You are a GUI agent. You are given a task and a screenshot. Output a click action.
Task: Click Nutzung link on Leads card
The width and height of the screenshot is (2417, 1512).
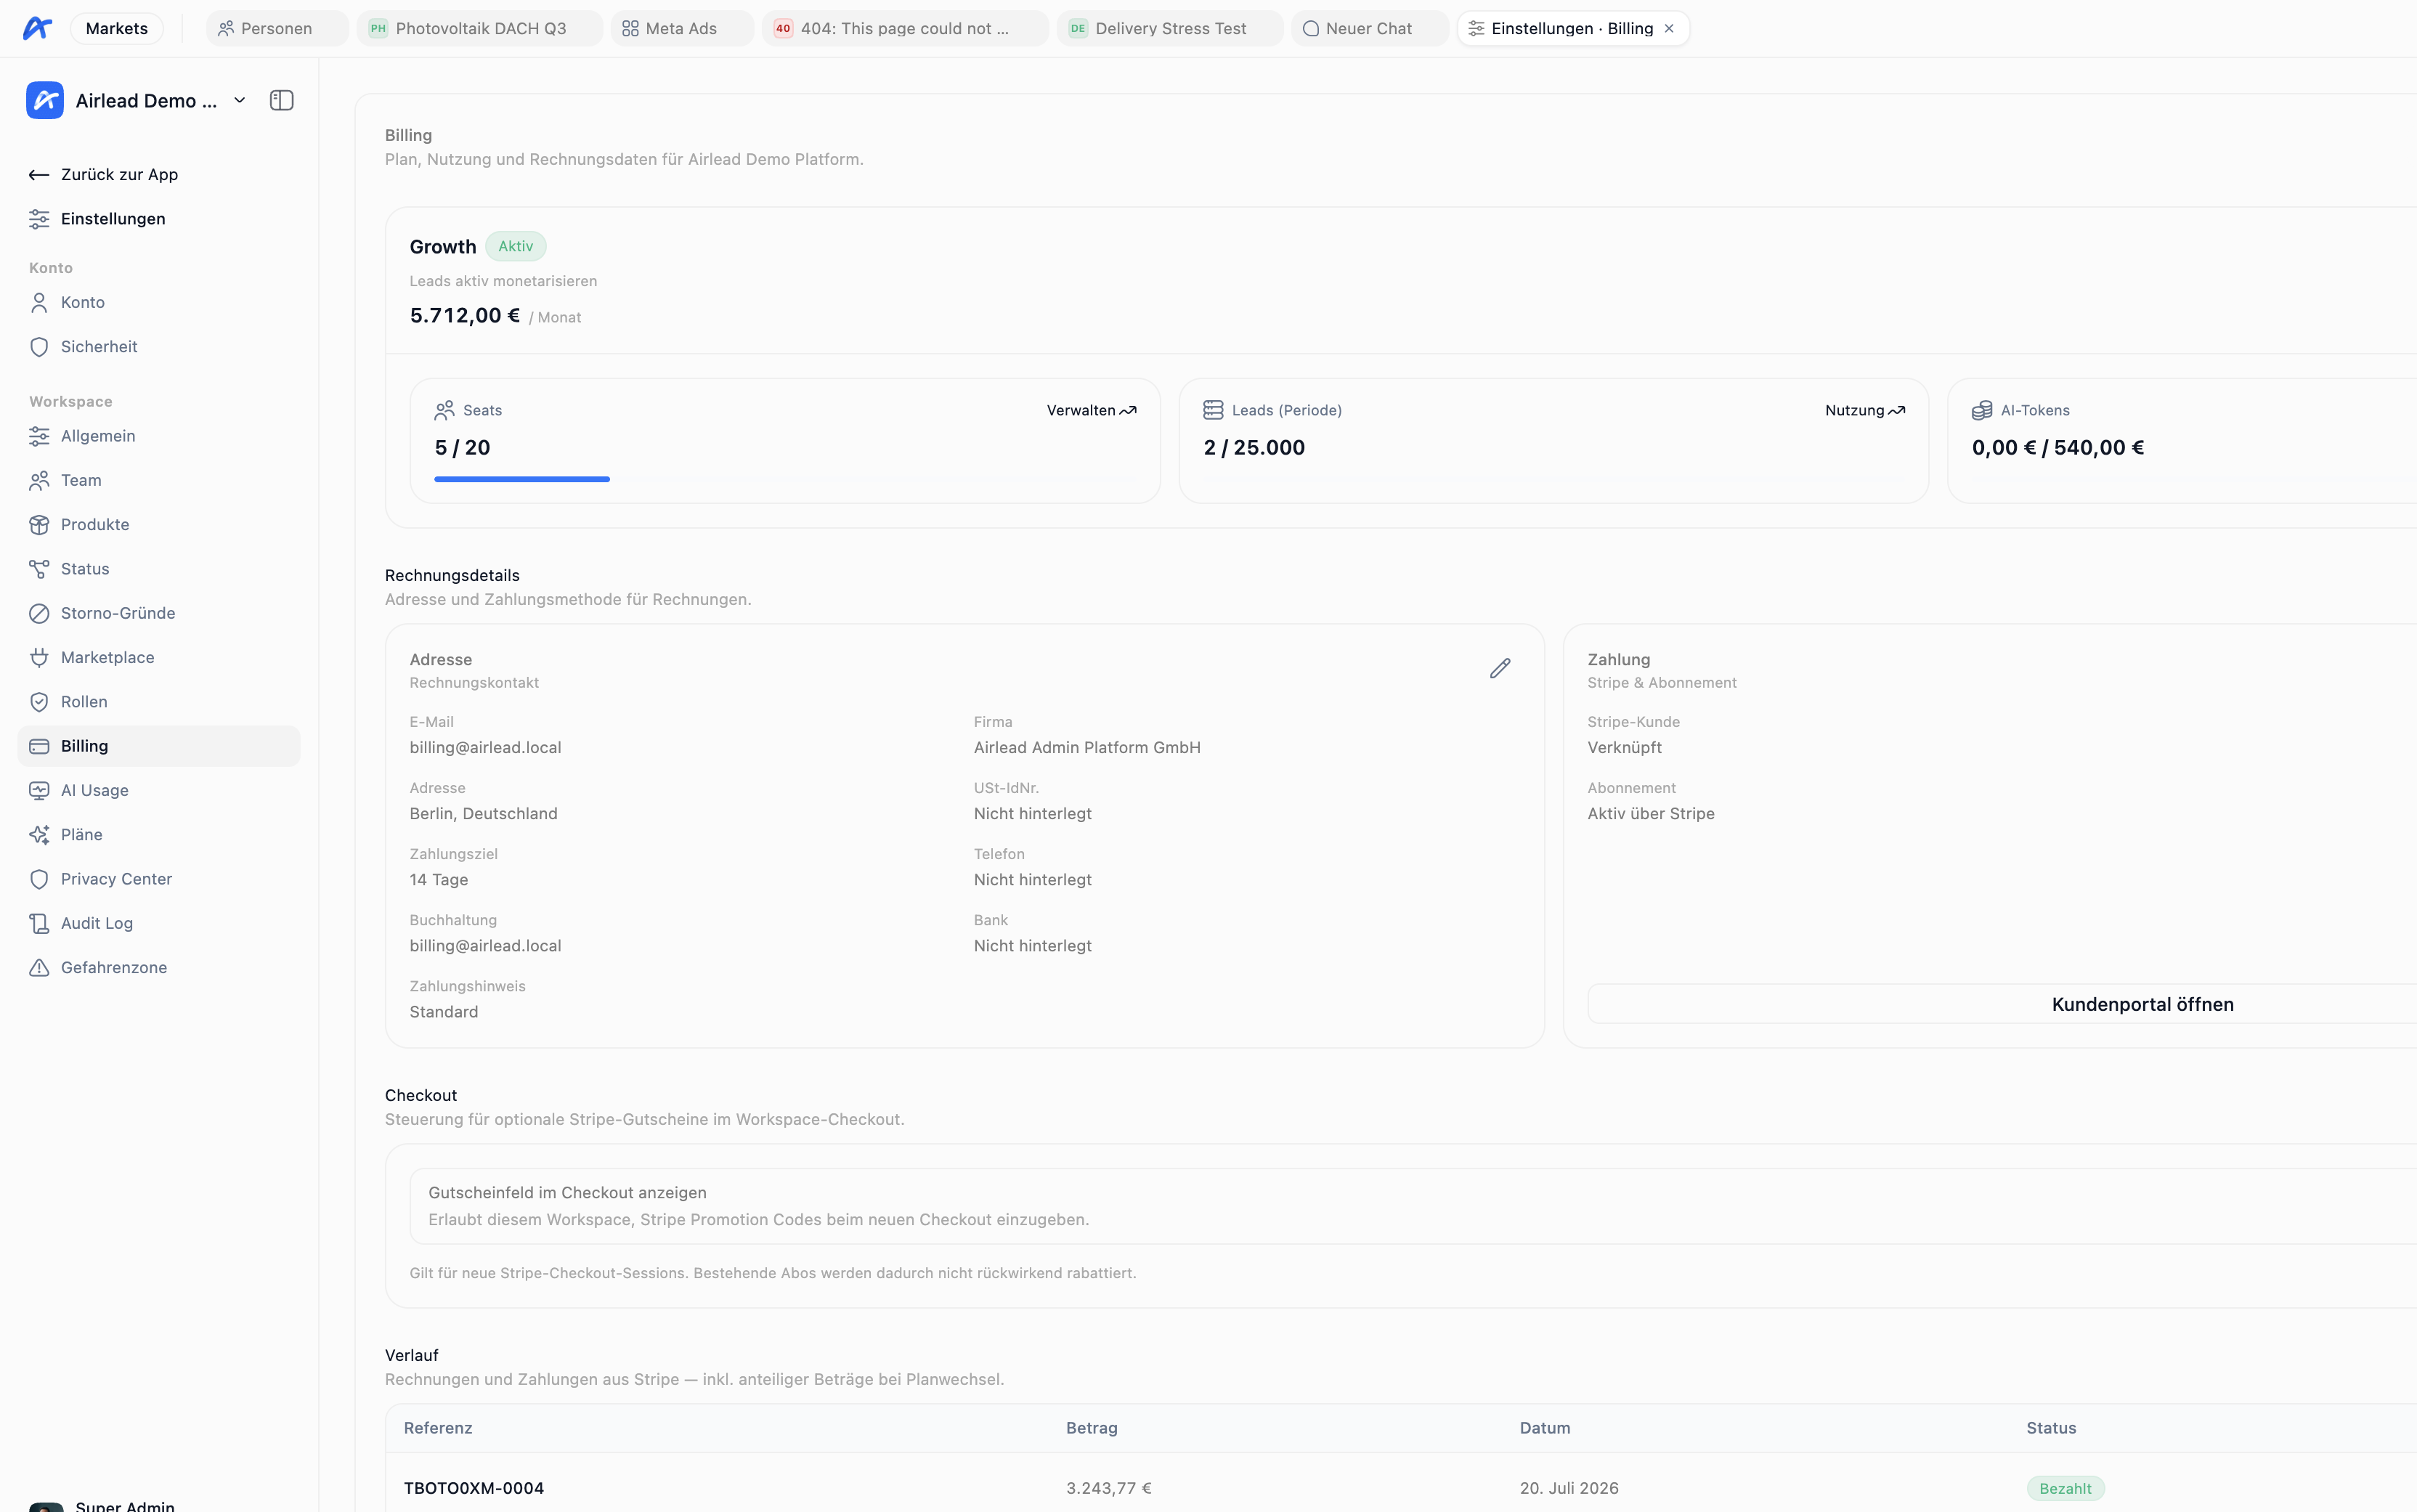click(x=1864, y=410)
